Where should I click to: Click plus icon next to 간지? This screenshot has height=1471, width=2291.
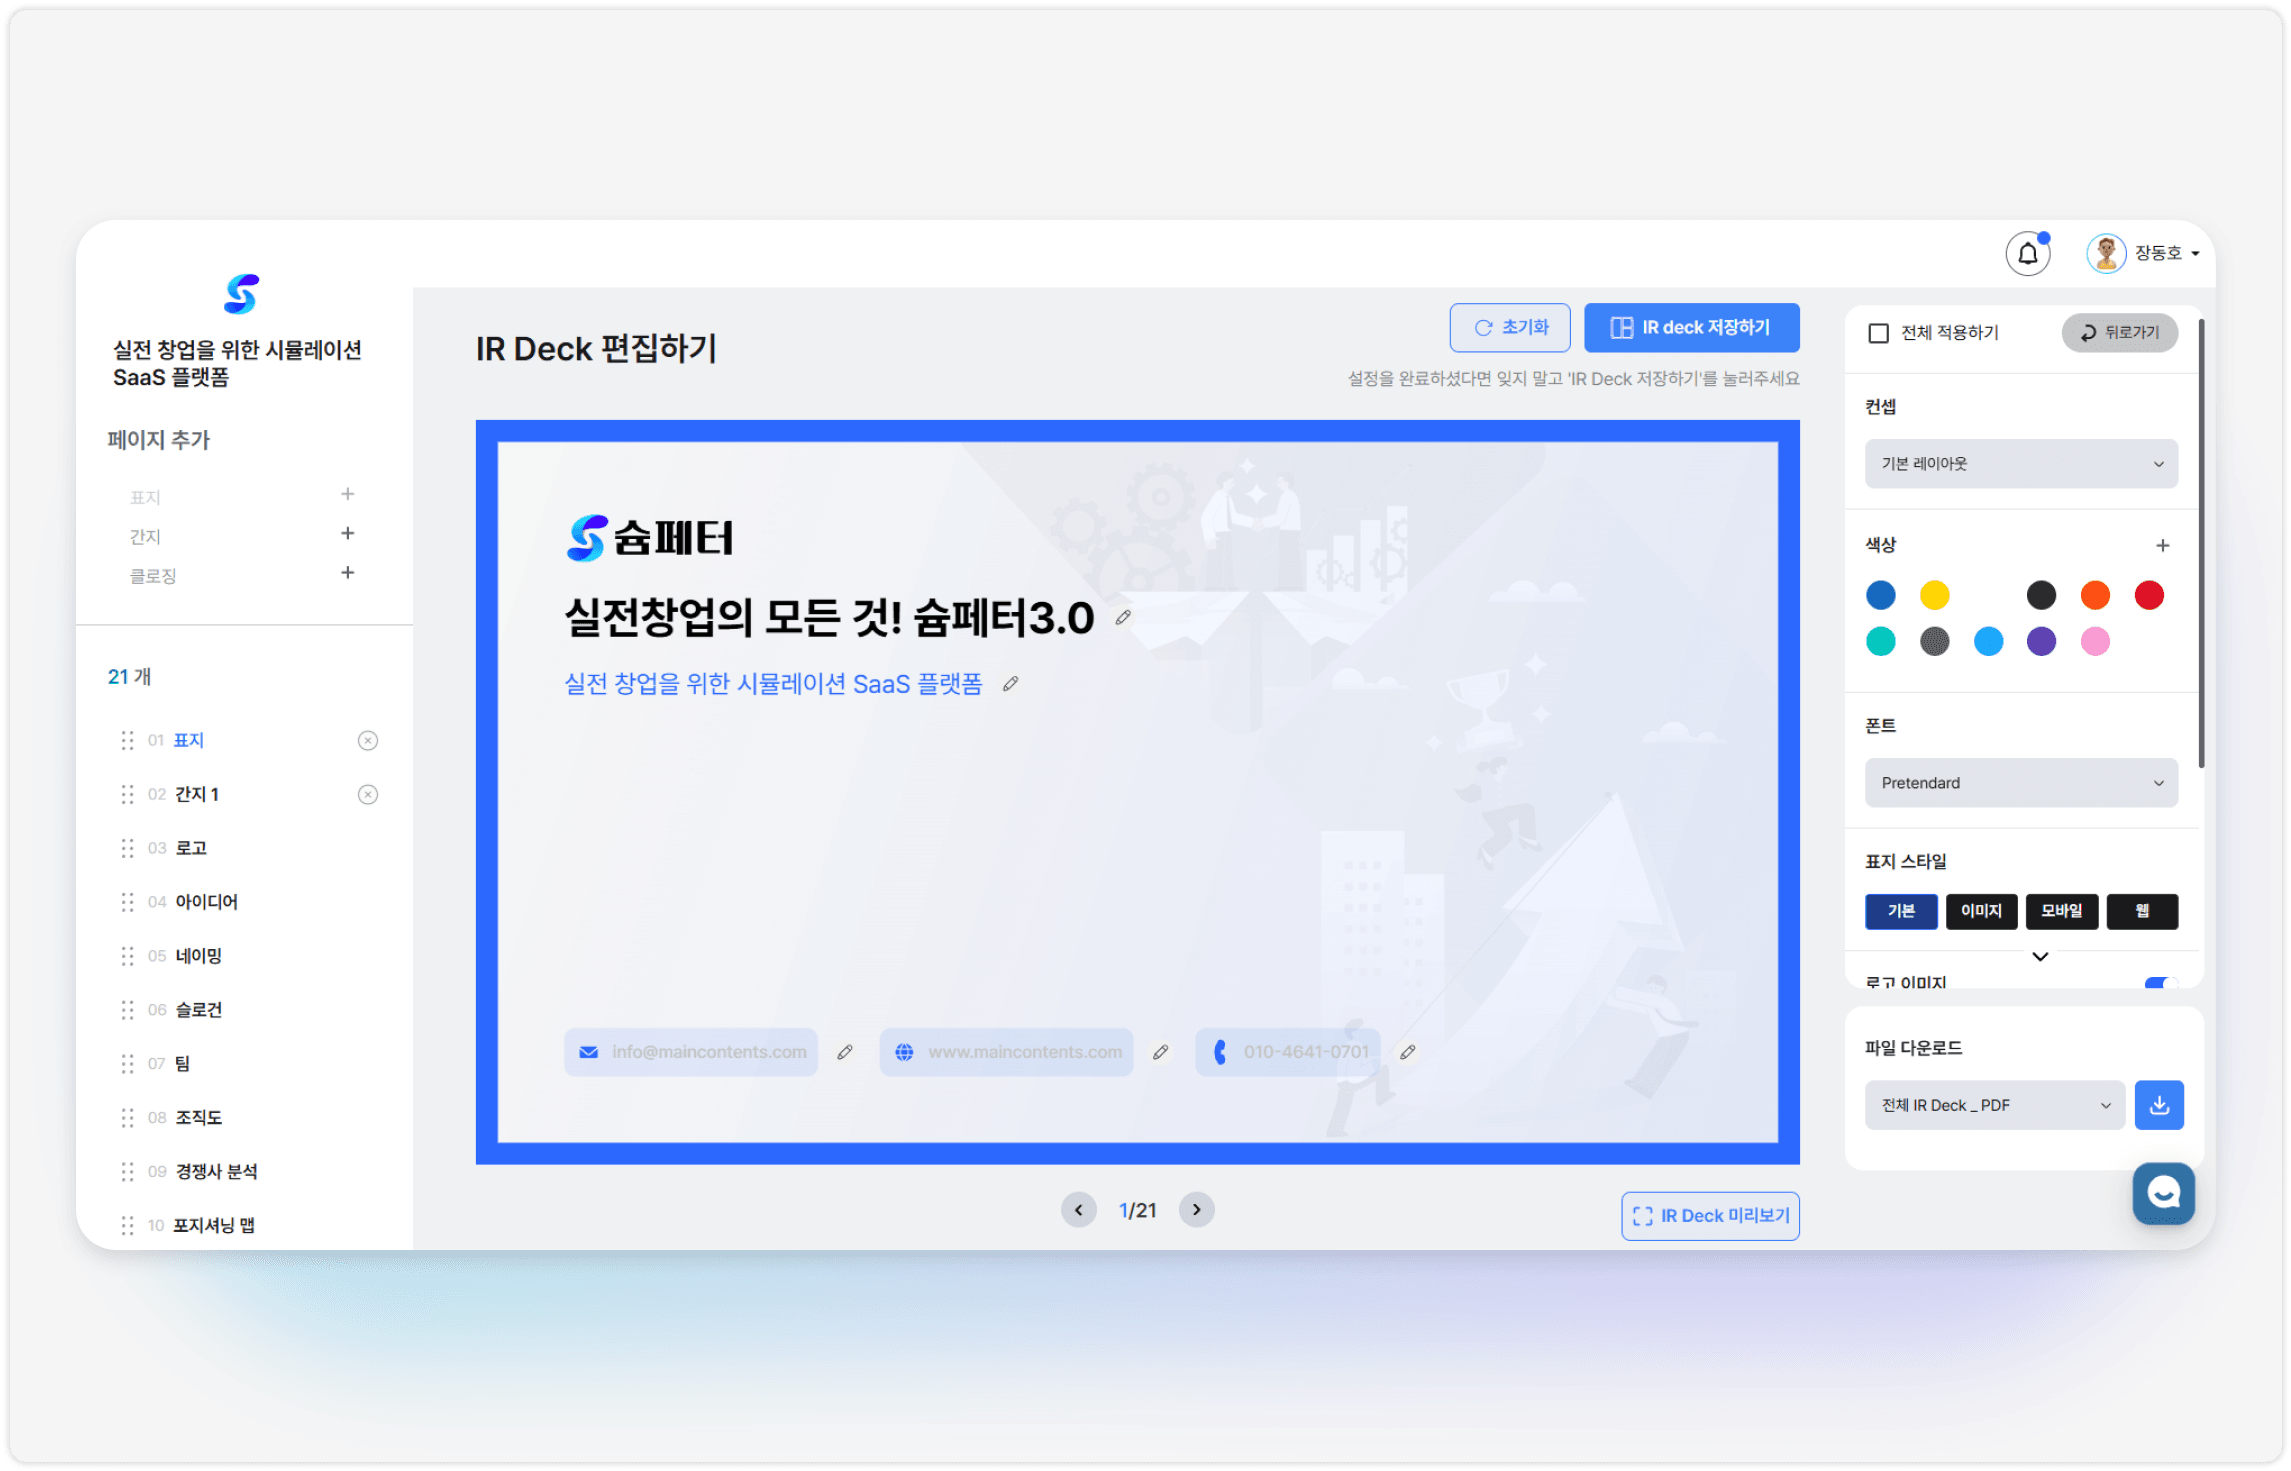coord(347,534)
